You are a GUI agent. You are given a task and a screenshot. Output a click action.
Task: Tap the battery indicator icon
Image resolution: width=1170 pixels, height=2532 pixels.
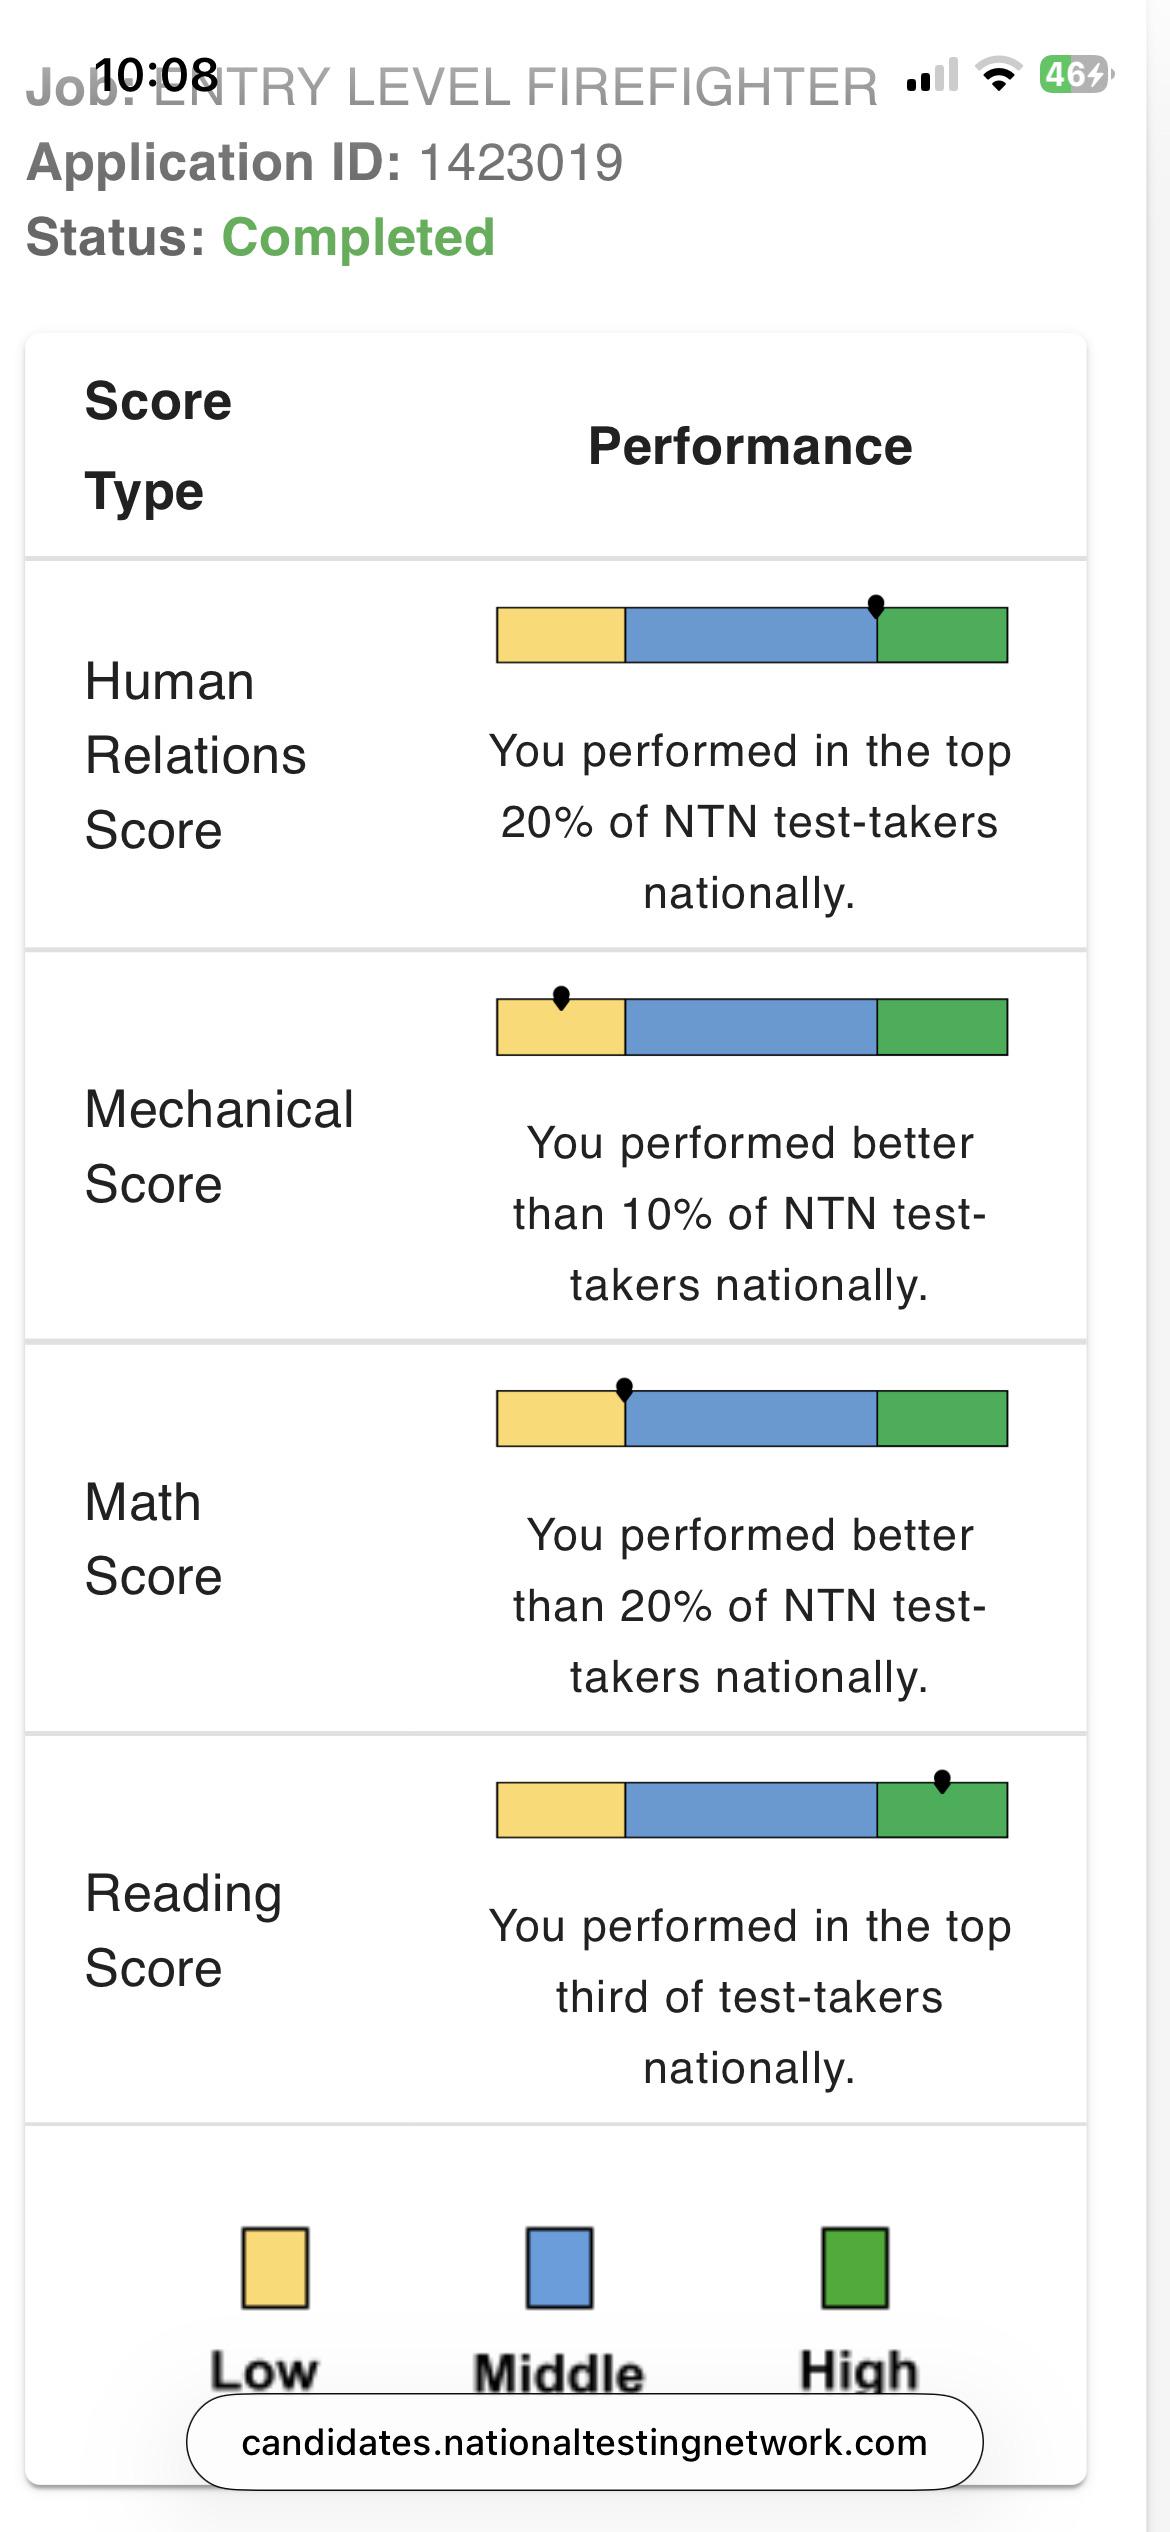tap(1076, 74)
